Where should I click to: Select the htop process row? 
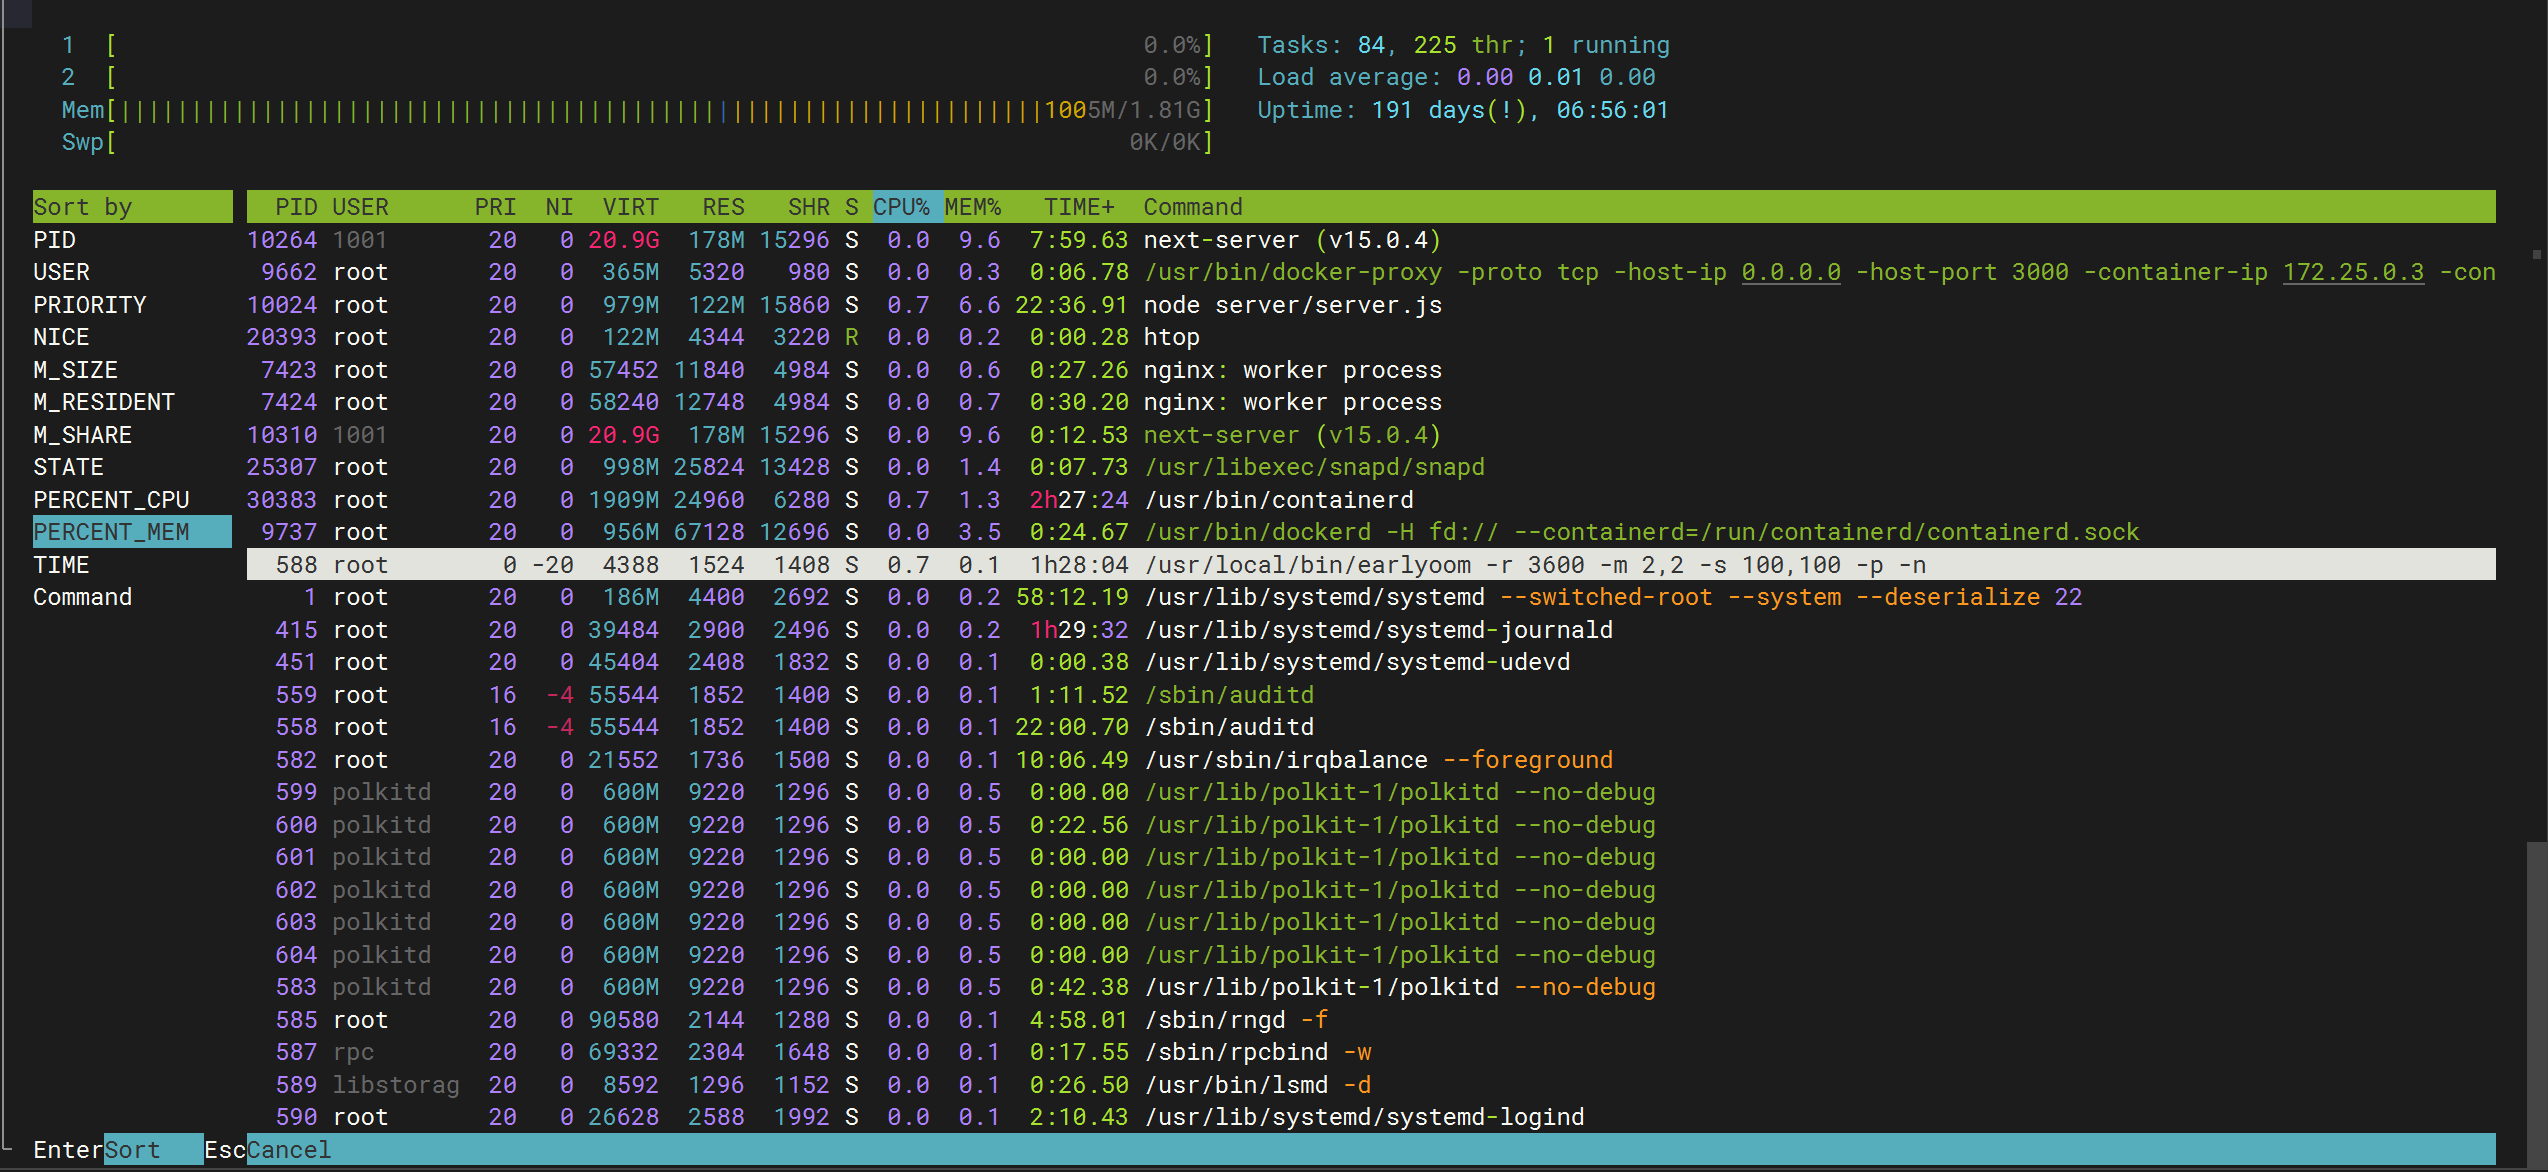(x=1170, y=338)
